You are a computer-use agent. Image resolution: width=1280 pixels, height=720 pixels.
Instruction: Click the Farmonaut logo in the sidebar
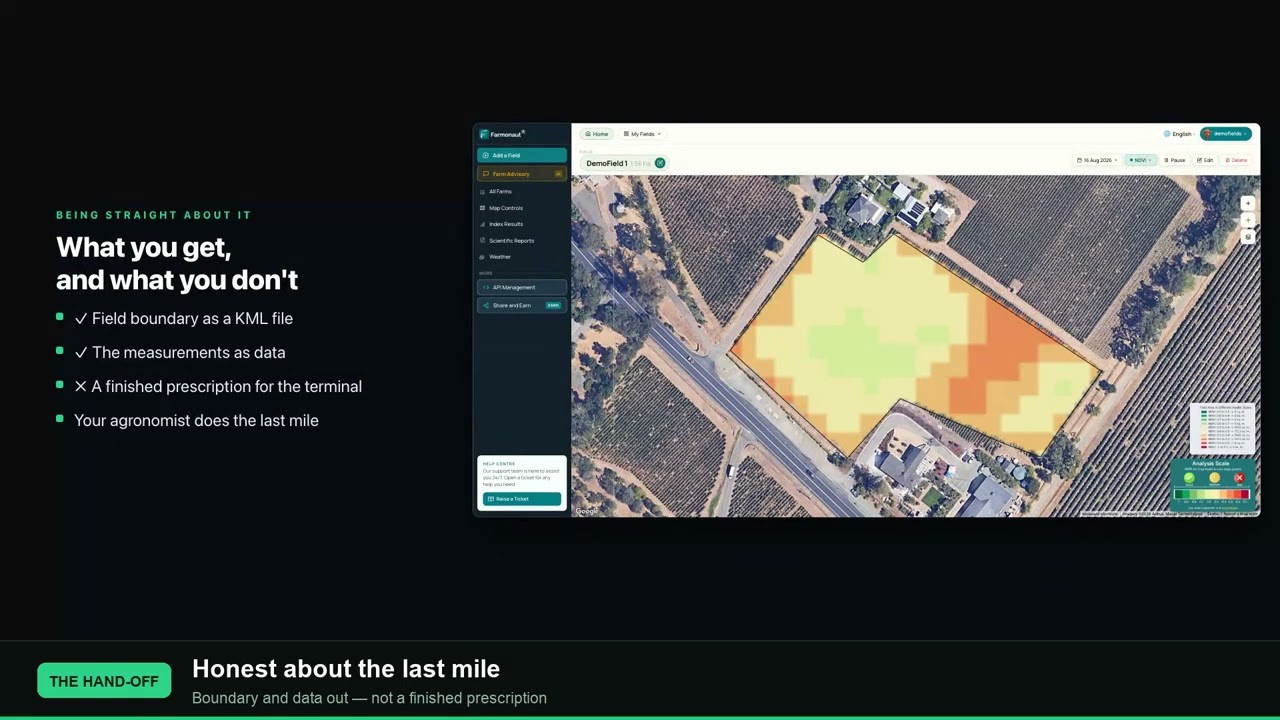coord(502,134)
